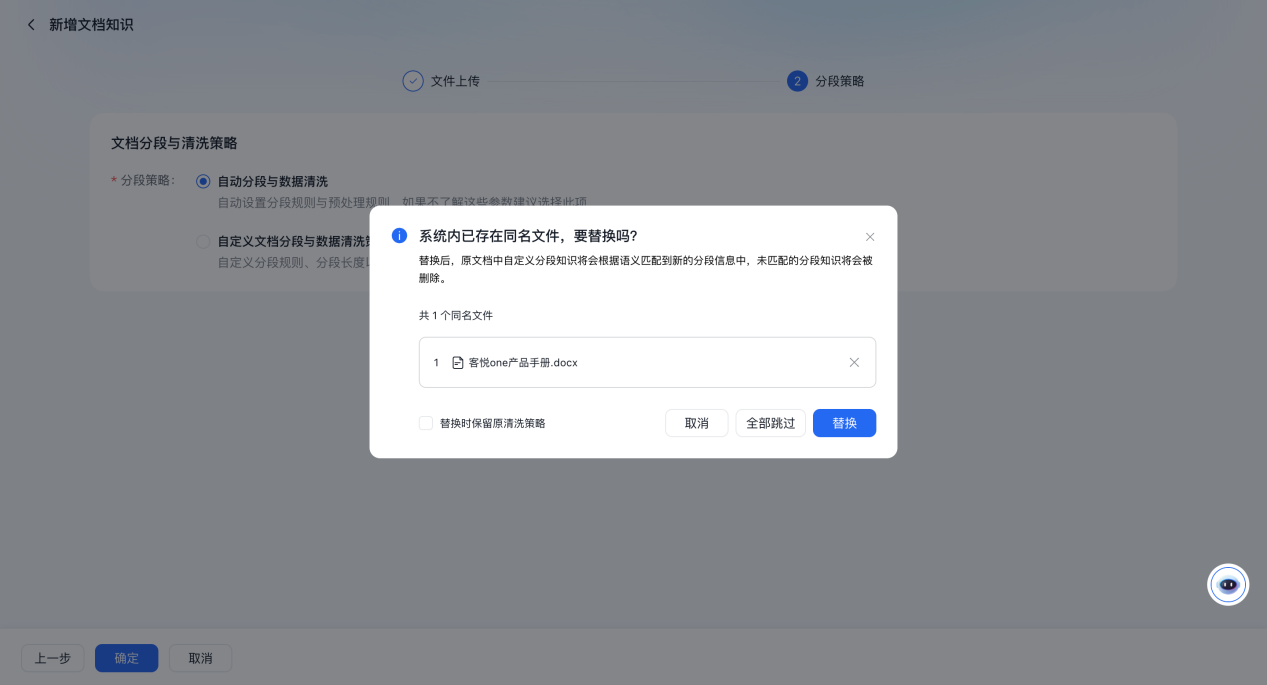
Task: Click 取消 in the bottom action bar
Action: (x=200, y=658)
